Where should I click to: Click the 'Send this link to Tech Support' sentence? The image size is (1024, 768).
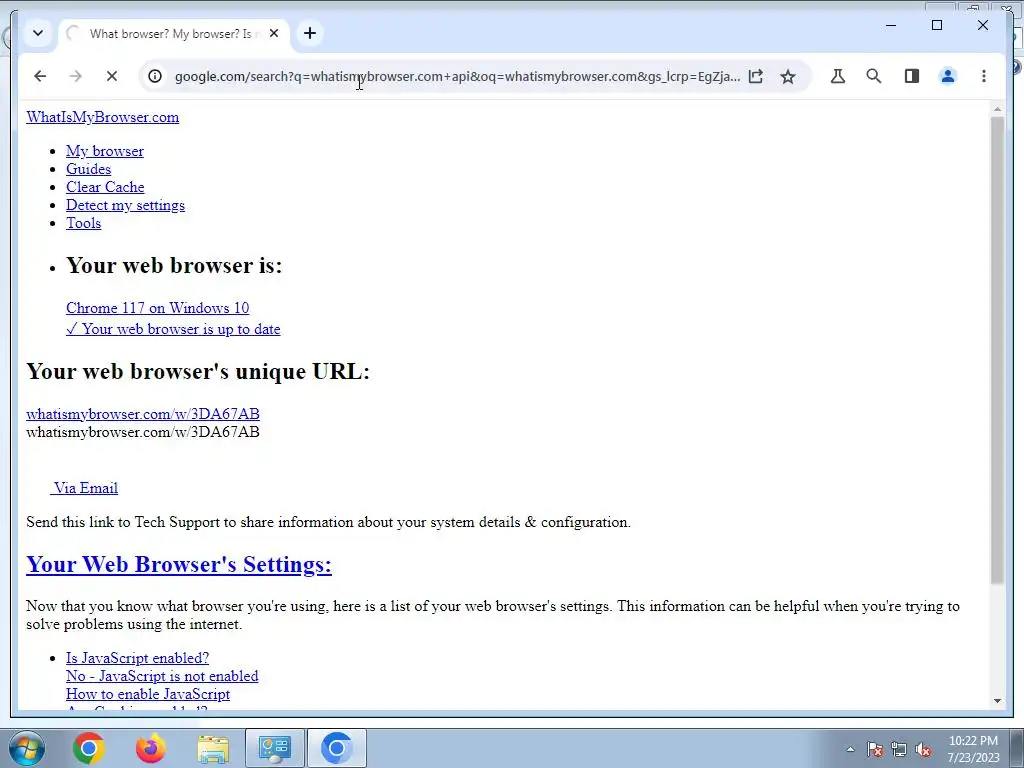pyautogui.click(x=328, y=522)
